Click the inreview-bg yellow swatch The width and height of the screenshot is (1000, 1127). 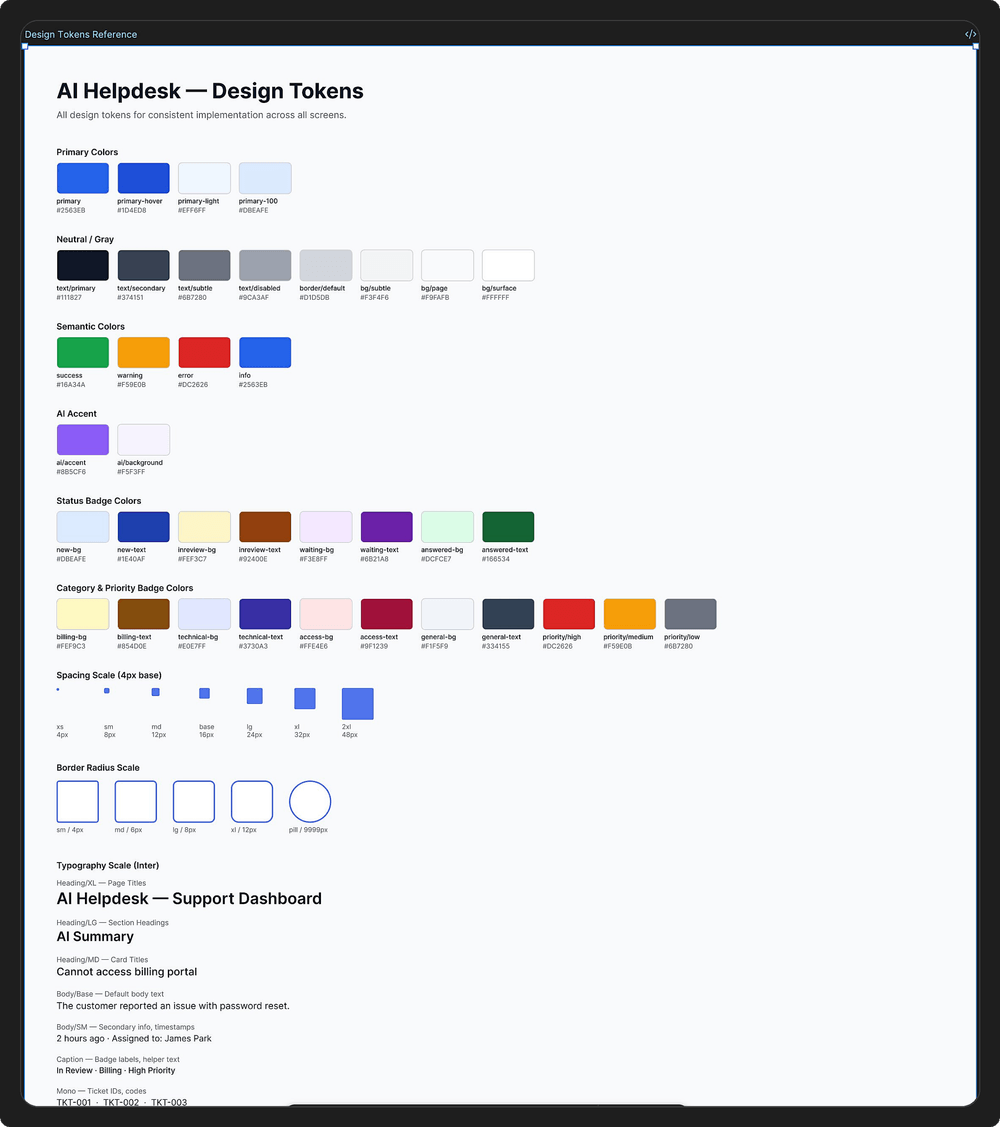coord(204,527)
